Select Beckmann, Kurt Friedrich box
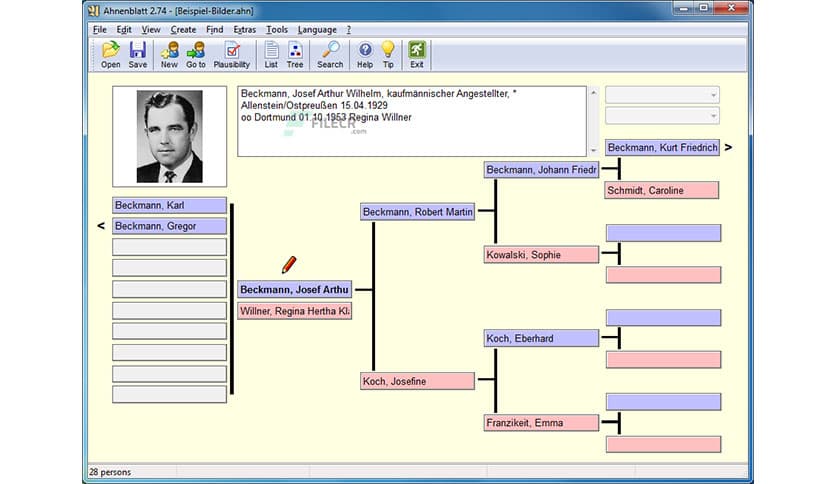Image resolution: width=836 pixels, height=484 pixels. click(662, 147)
